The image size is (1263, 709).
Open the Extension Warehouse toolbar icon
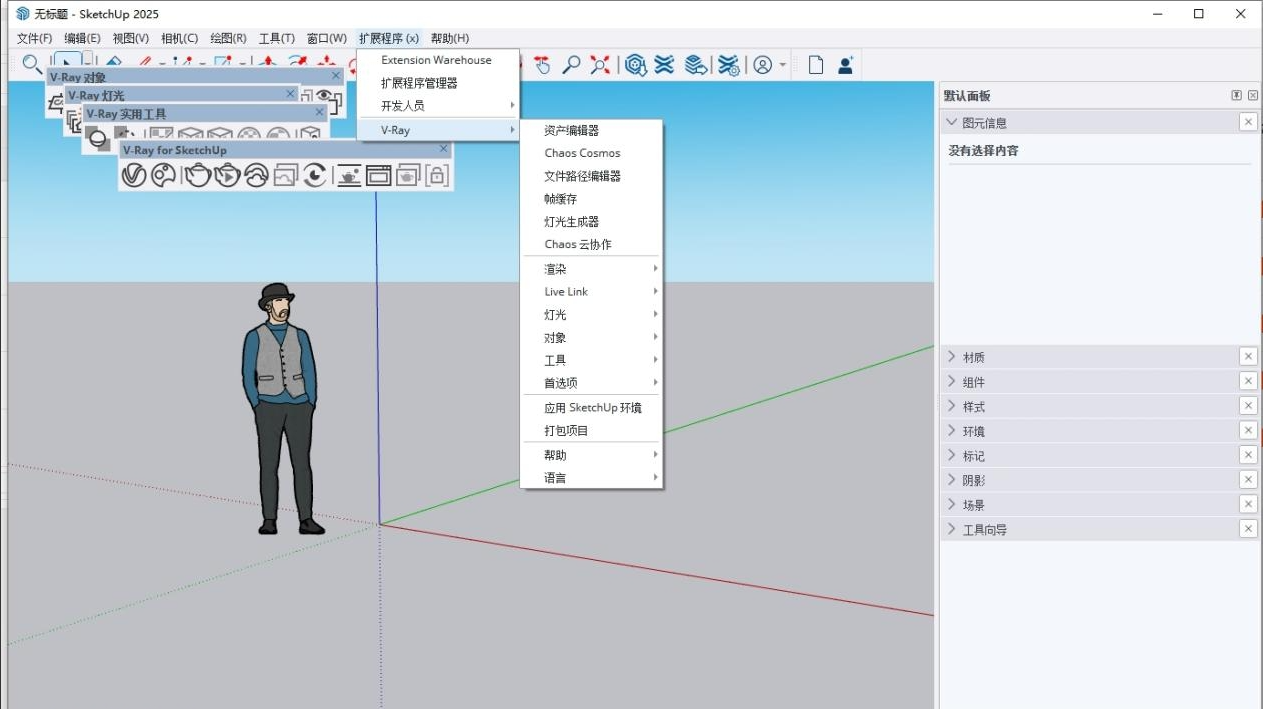pos(665,65)
